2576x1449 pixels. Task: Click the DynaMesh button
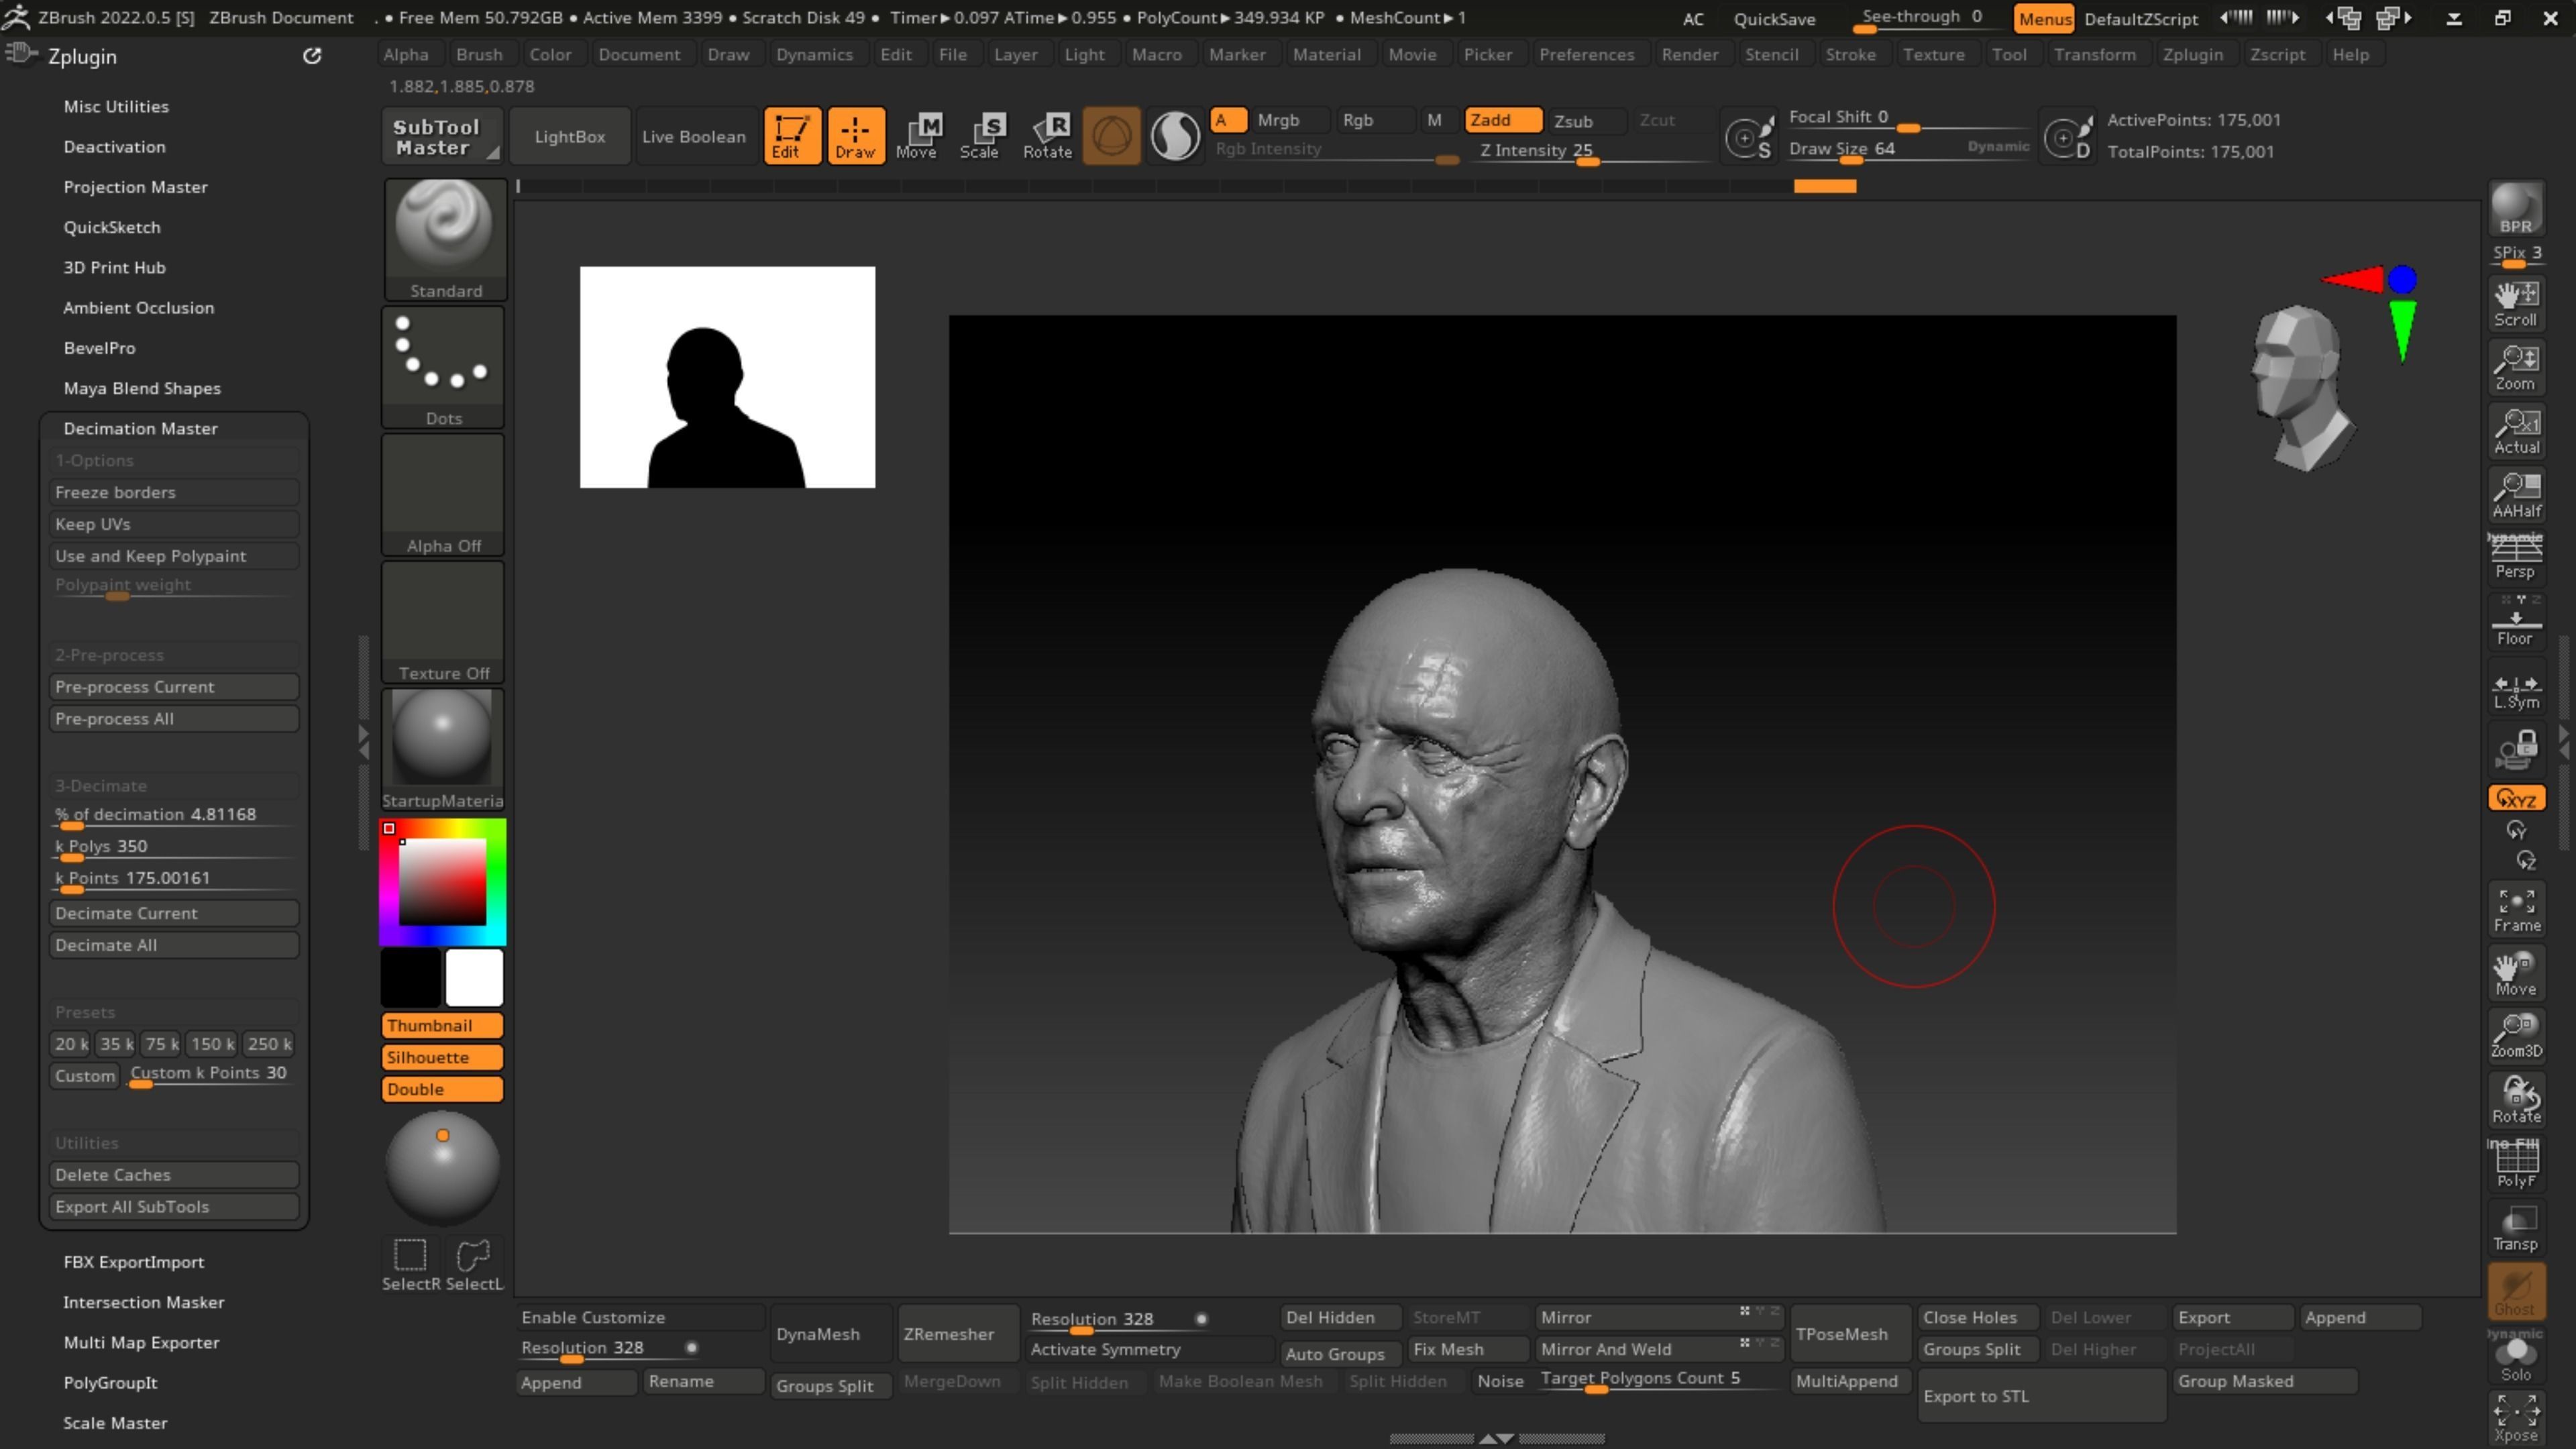point(831,1334)
